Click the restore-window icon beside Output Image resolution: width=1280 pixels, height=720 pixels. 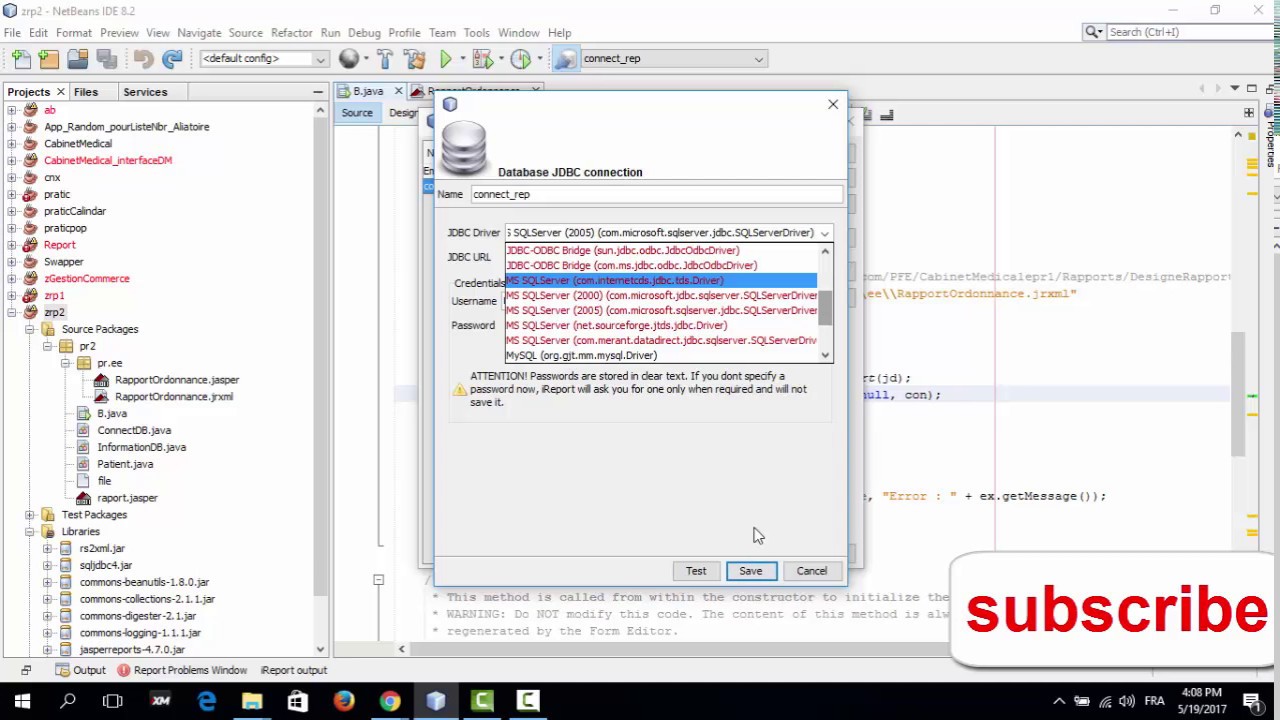26,670
